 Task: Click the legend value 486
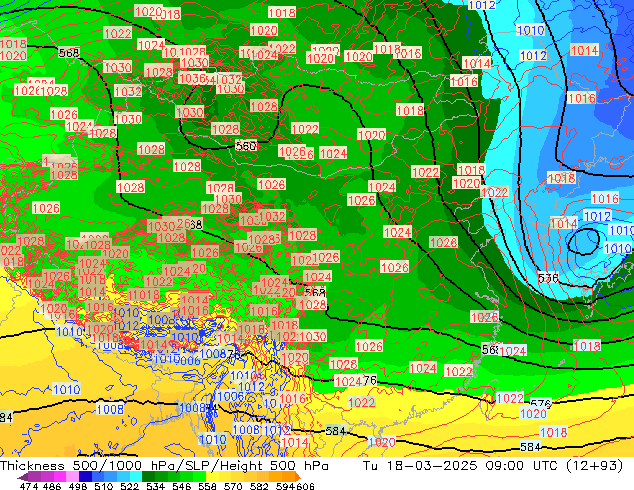click(52, 486)
